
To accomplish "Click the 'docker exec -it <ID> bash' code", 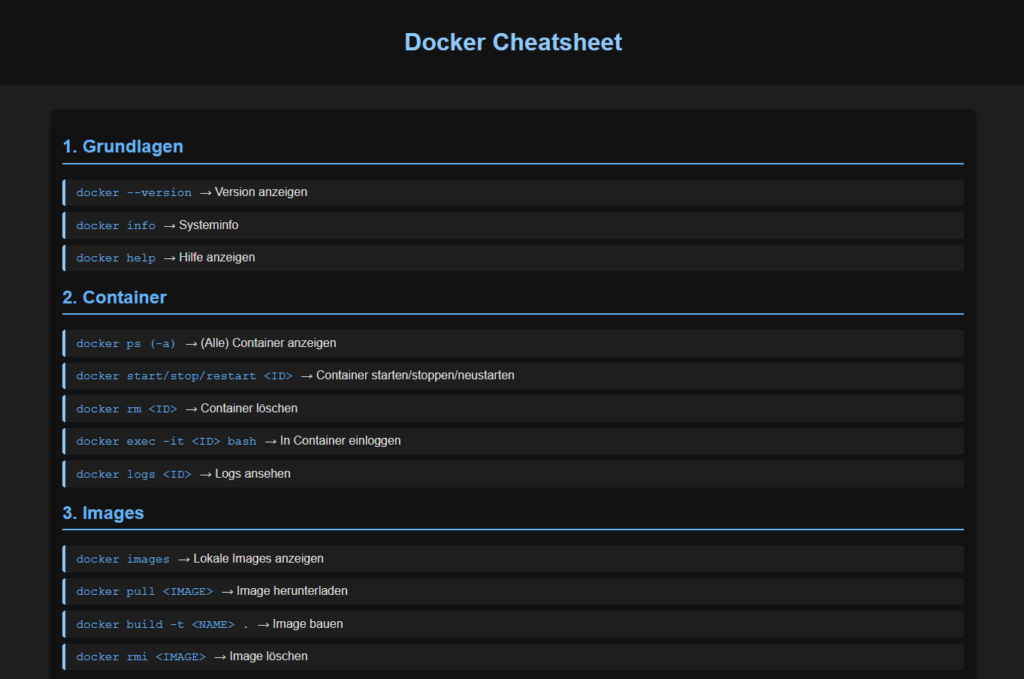I will click(x=166, y=442).
